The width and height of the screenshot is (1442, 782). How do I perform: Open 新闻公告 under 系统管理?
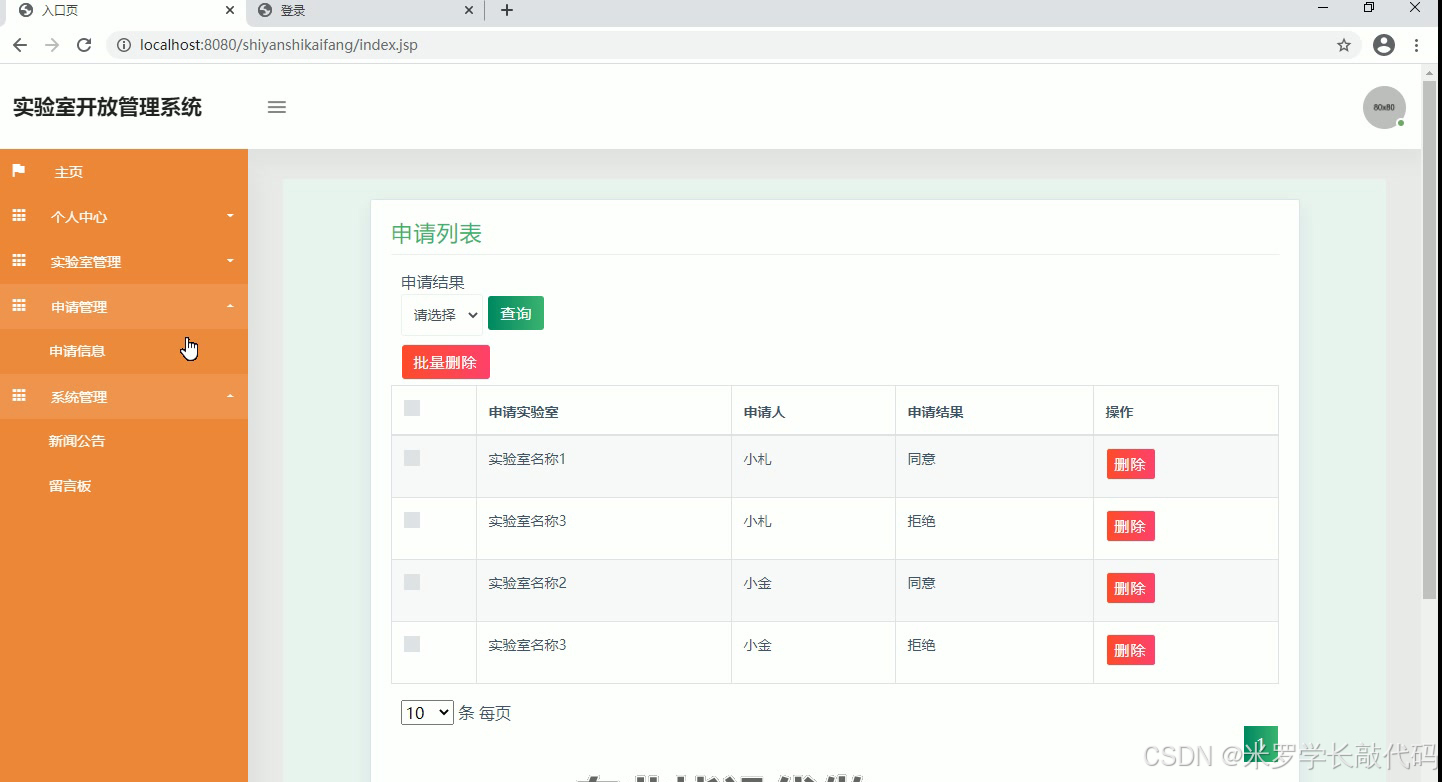point(77,440)
